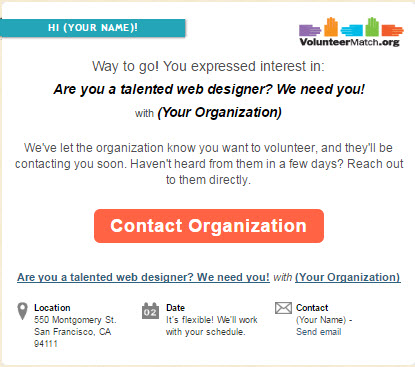Click the green raised hand logo icon

(x=372, y=27)
